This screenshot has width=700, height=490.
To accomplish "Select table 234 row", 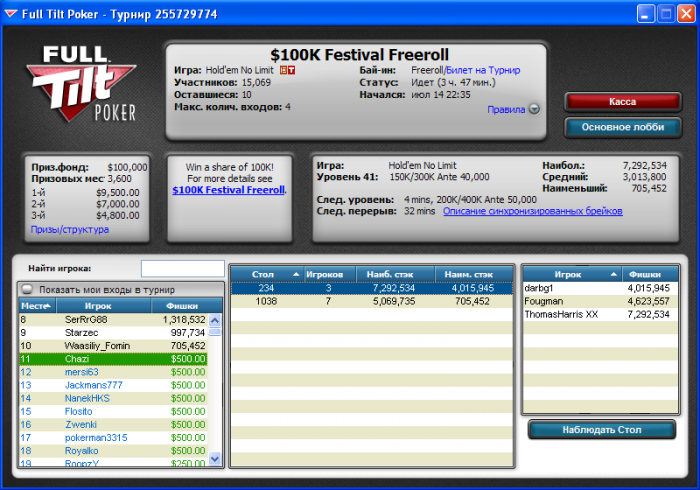I will 371,288.
